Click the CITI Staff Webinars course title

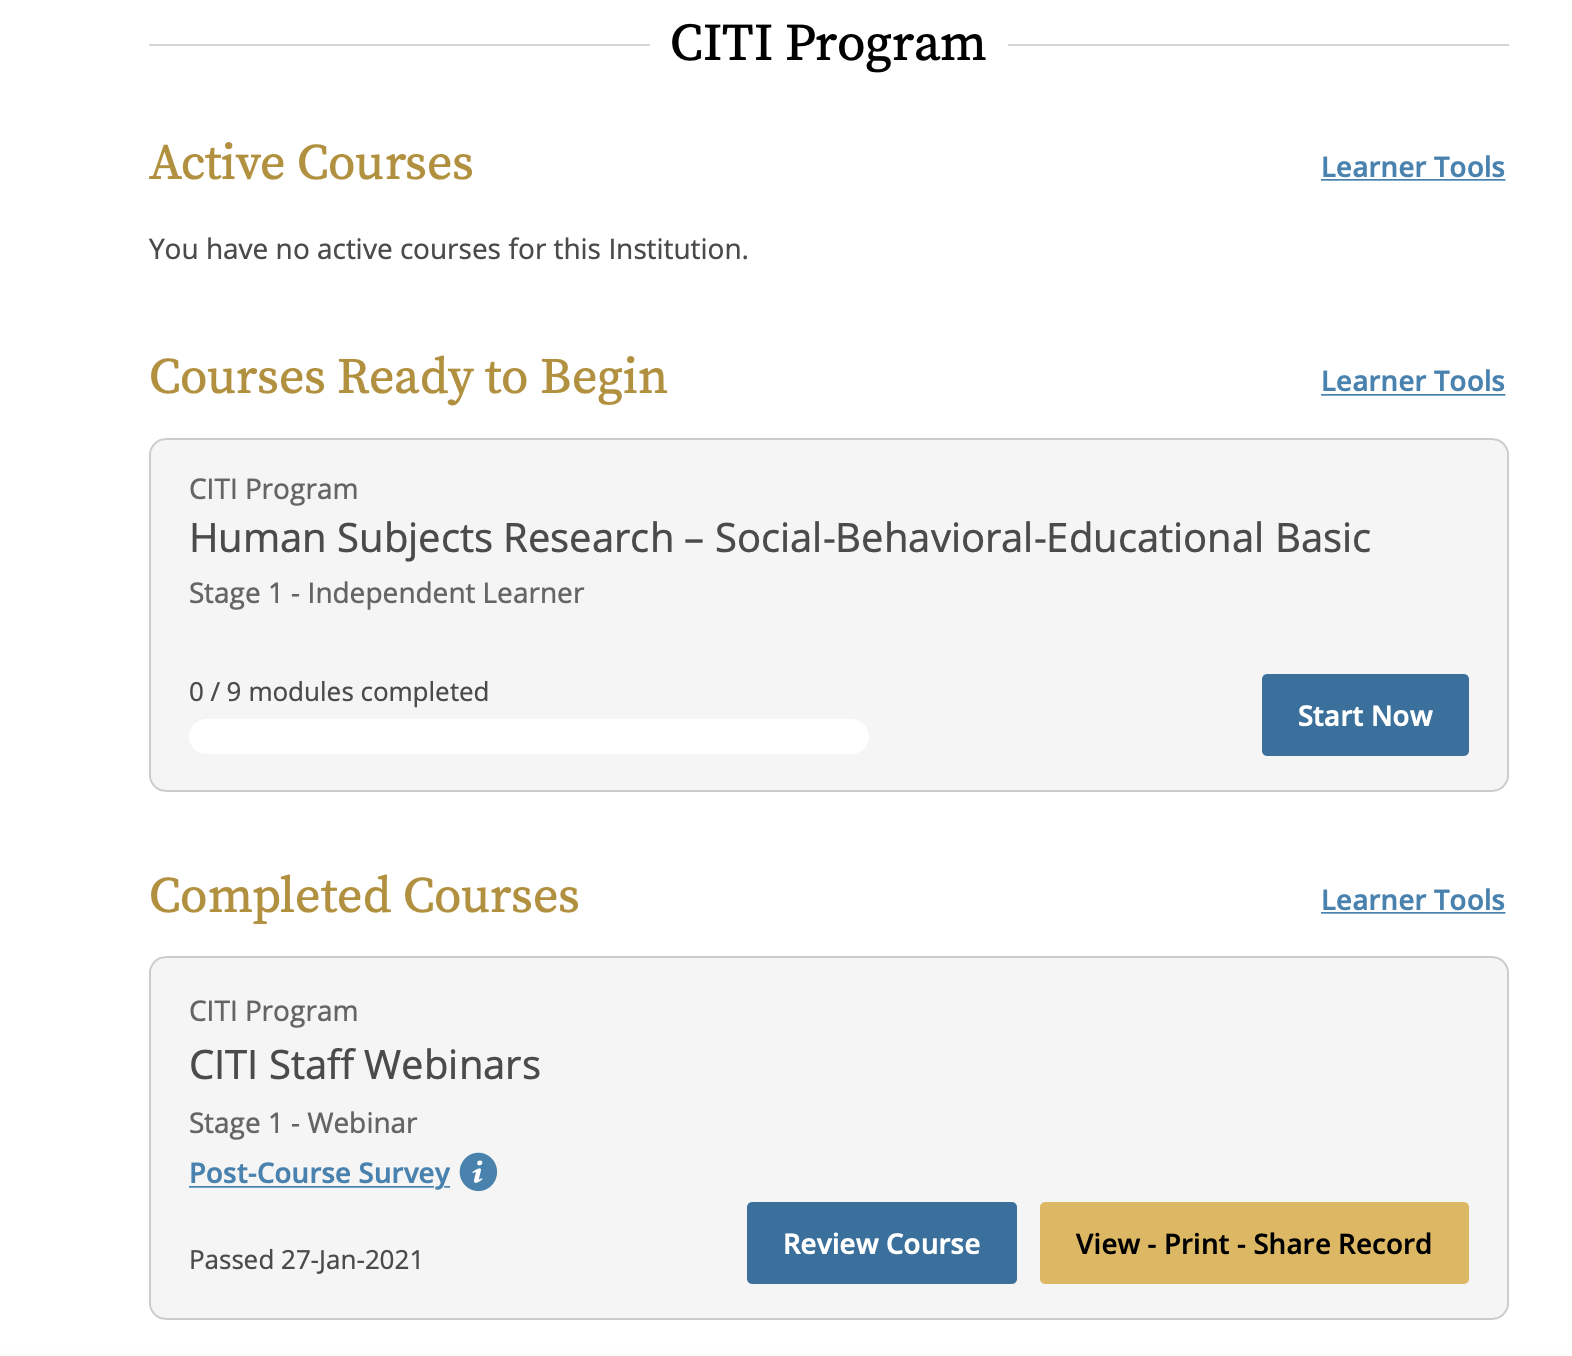364,1064
